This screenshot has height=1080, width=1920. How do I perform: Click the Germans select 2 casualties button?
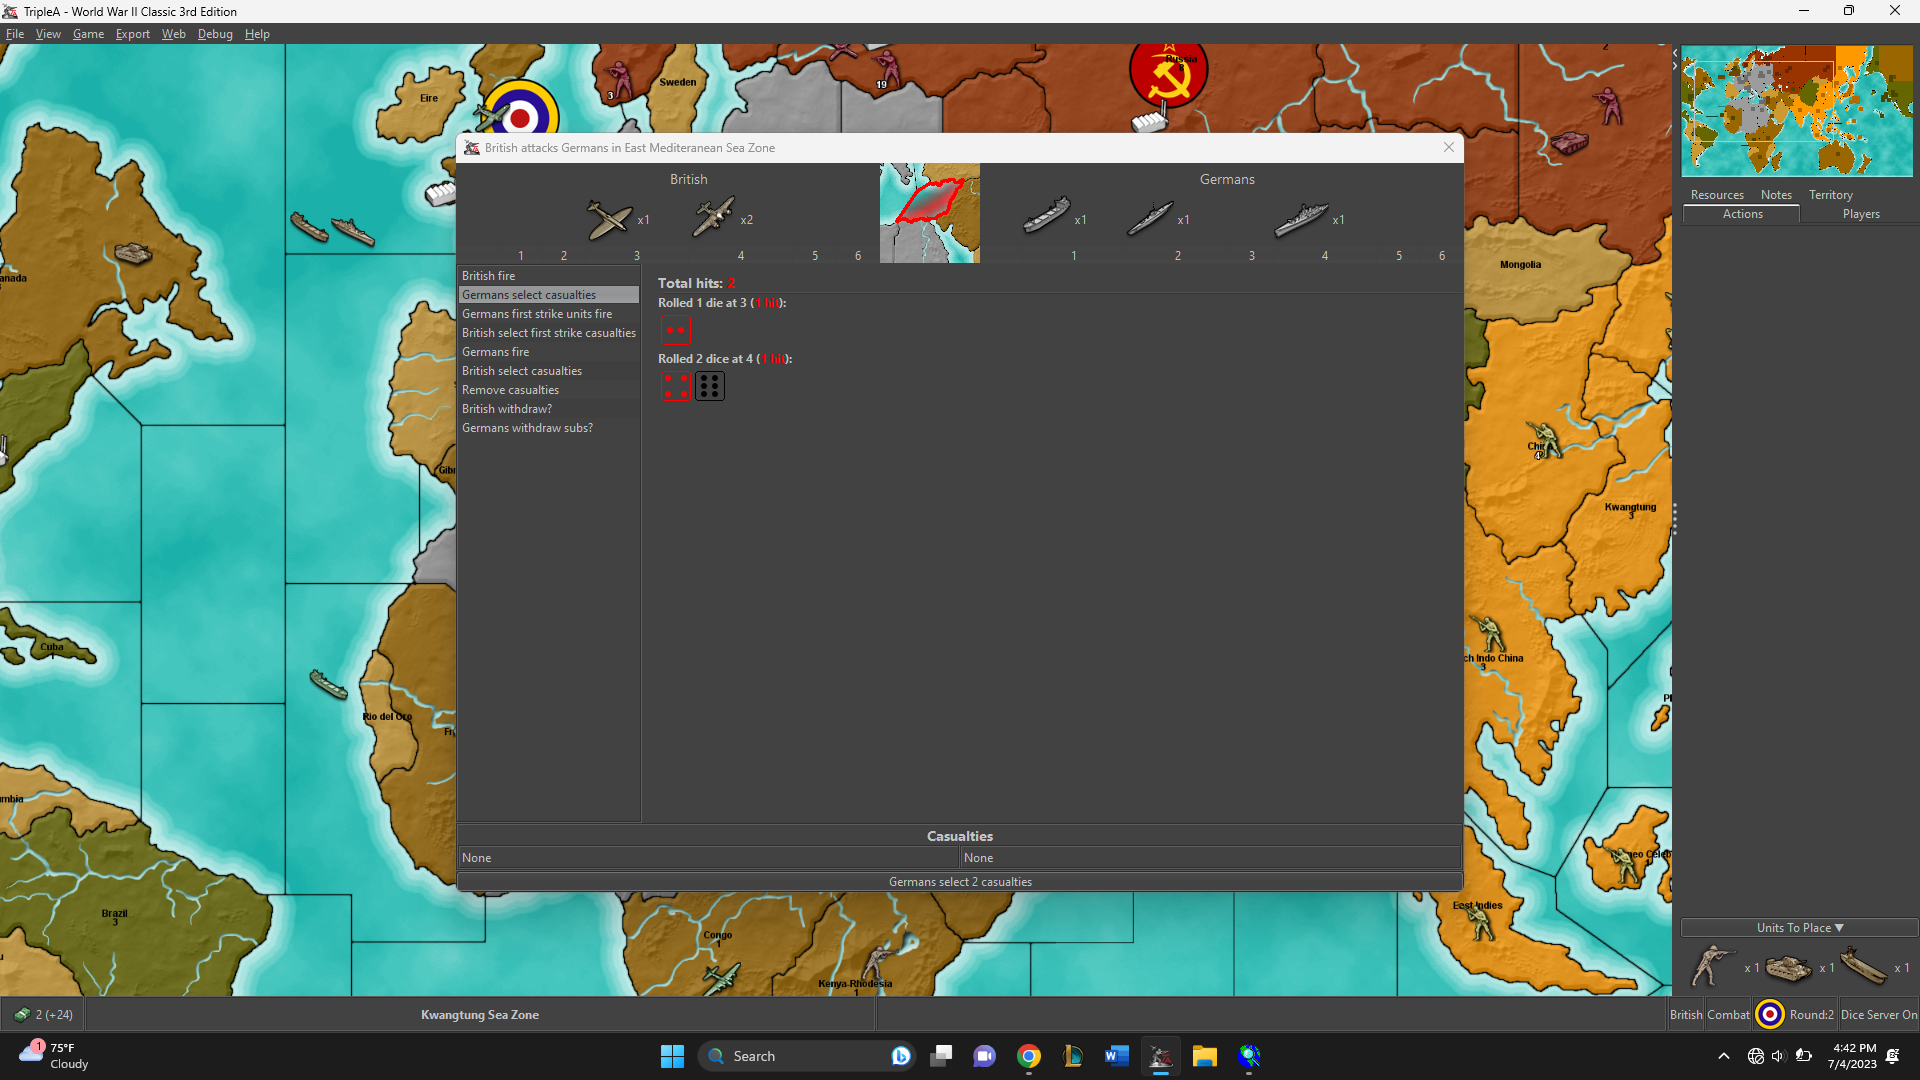(x=959, y=881)
